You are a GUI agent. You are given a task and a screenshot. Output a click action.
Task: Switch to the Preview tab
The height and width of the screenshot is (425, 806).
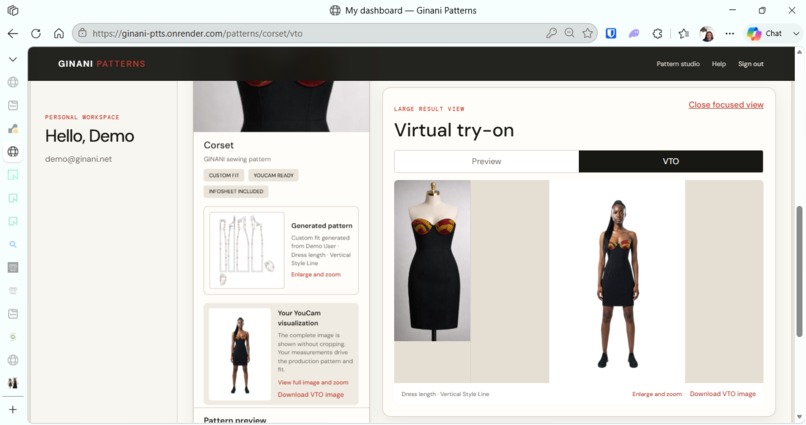486,161
